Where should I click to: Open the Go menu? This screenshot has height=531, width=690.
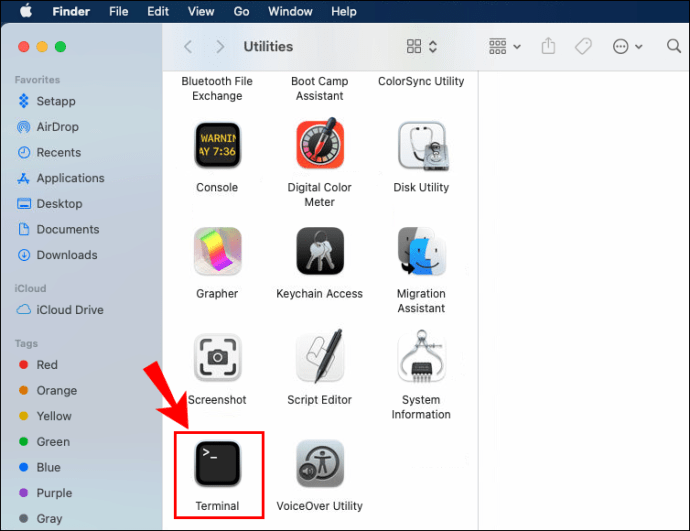point(241,11)
